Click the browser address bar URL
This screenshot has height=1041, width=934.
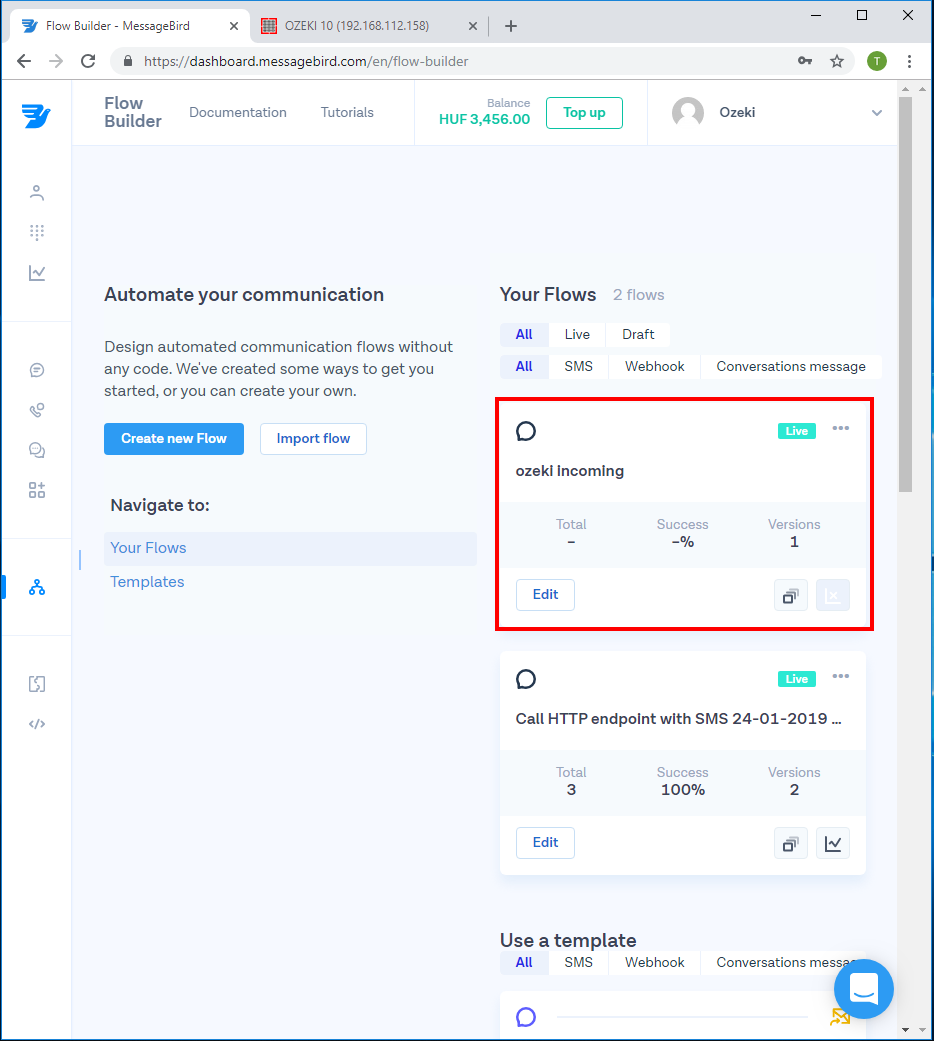coord(306,61)
